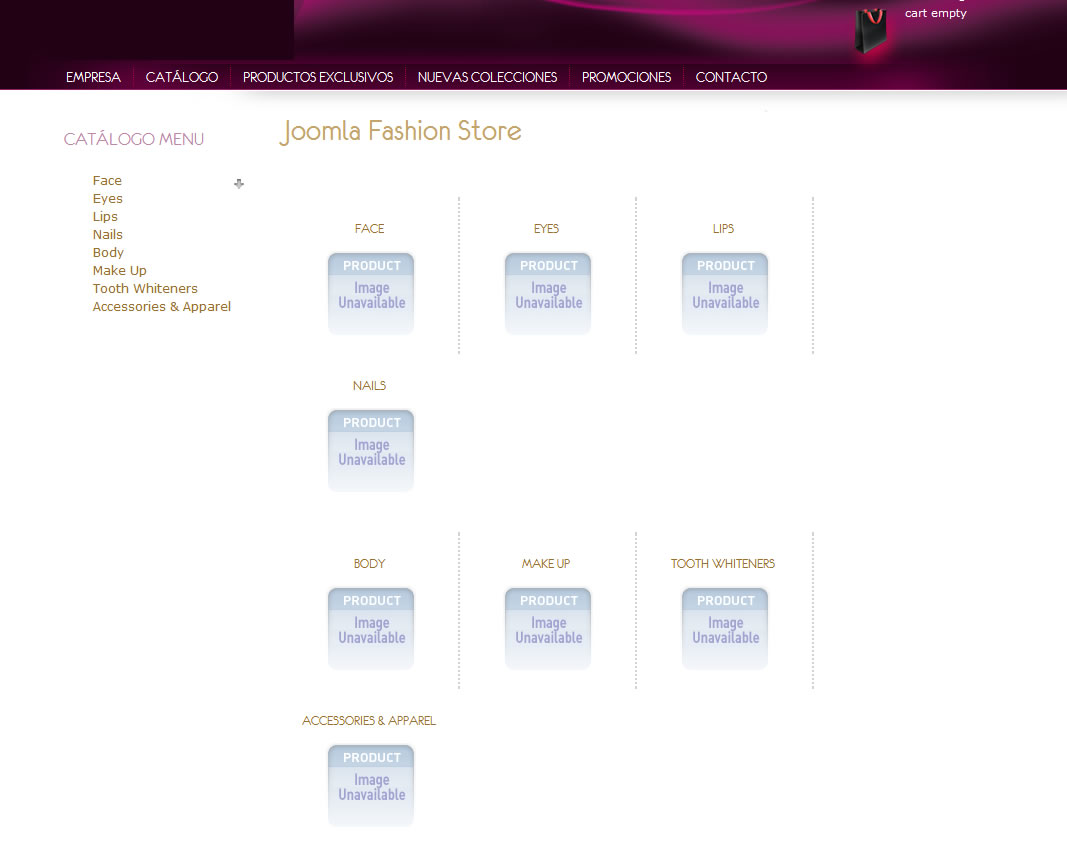Open the product image under FACE
The image size is (1067, 849).
coord(371,294)
